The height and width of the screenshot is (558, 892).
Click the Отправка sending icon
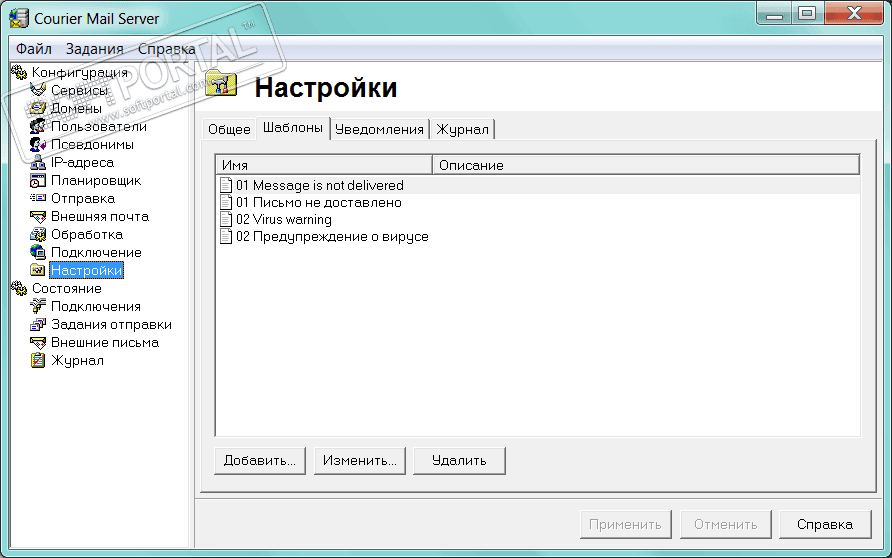(38, 198)
